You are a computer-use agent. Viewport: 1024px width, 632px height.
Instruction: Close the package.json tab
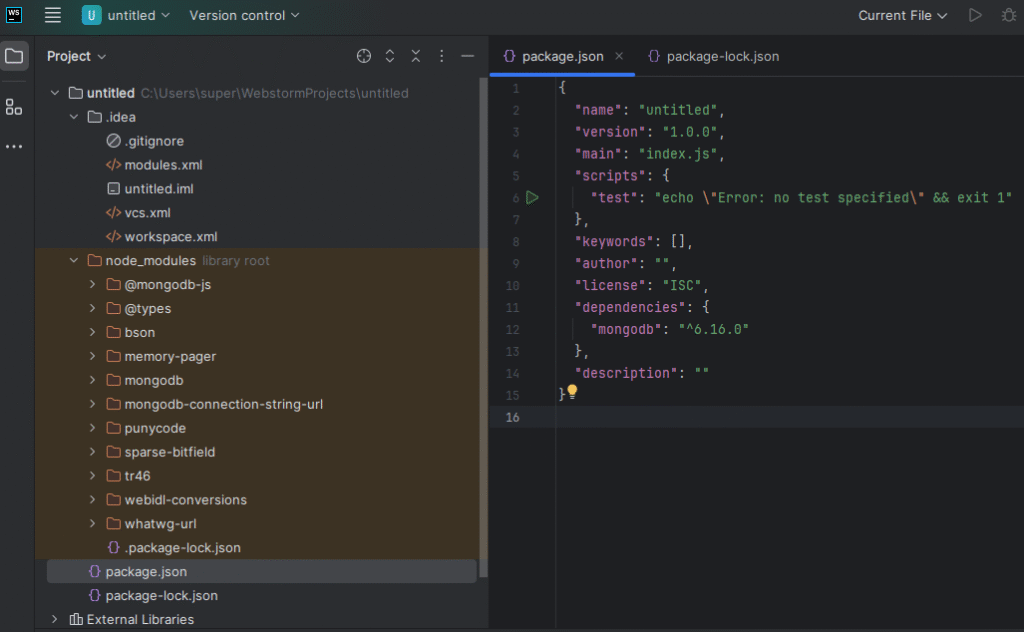619,56
